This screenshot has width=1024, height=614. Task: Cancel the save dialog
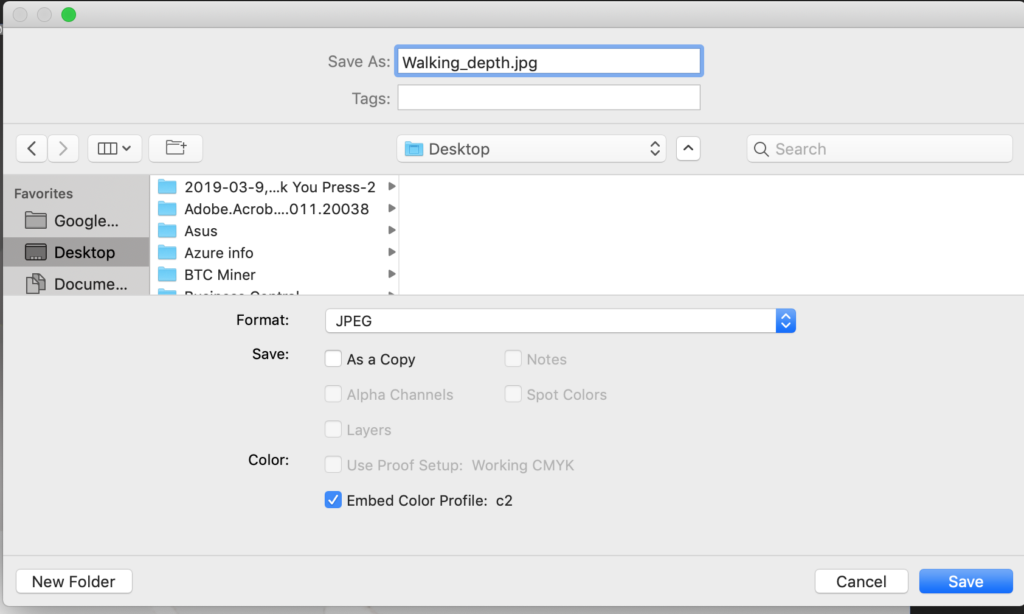click(x=861, y=581)
